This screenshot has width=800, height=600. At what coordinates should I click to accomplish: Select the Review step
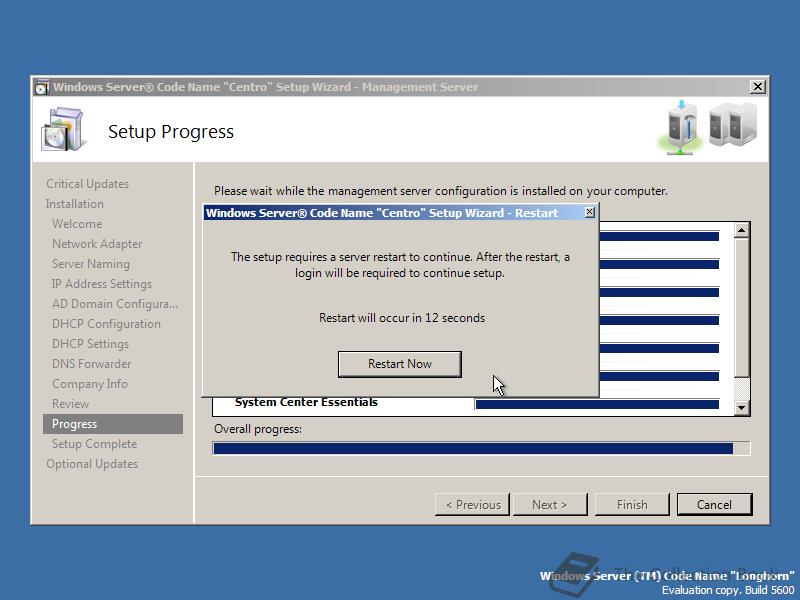(x=70, y=404)
